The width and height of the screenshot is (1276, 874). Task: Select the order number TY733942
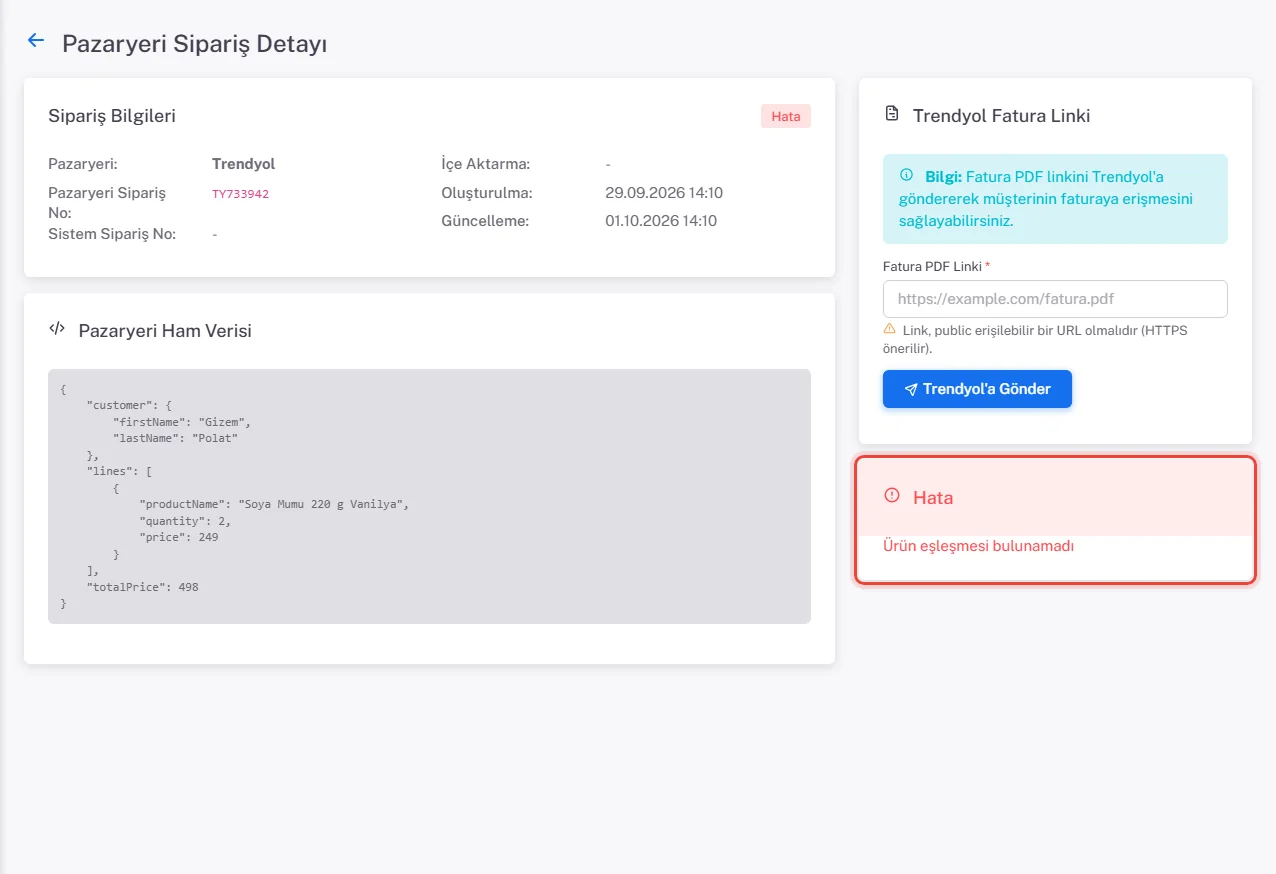pyautogui.click(x=240, y=194)
